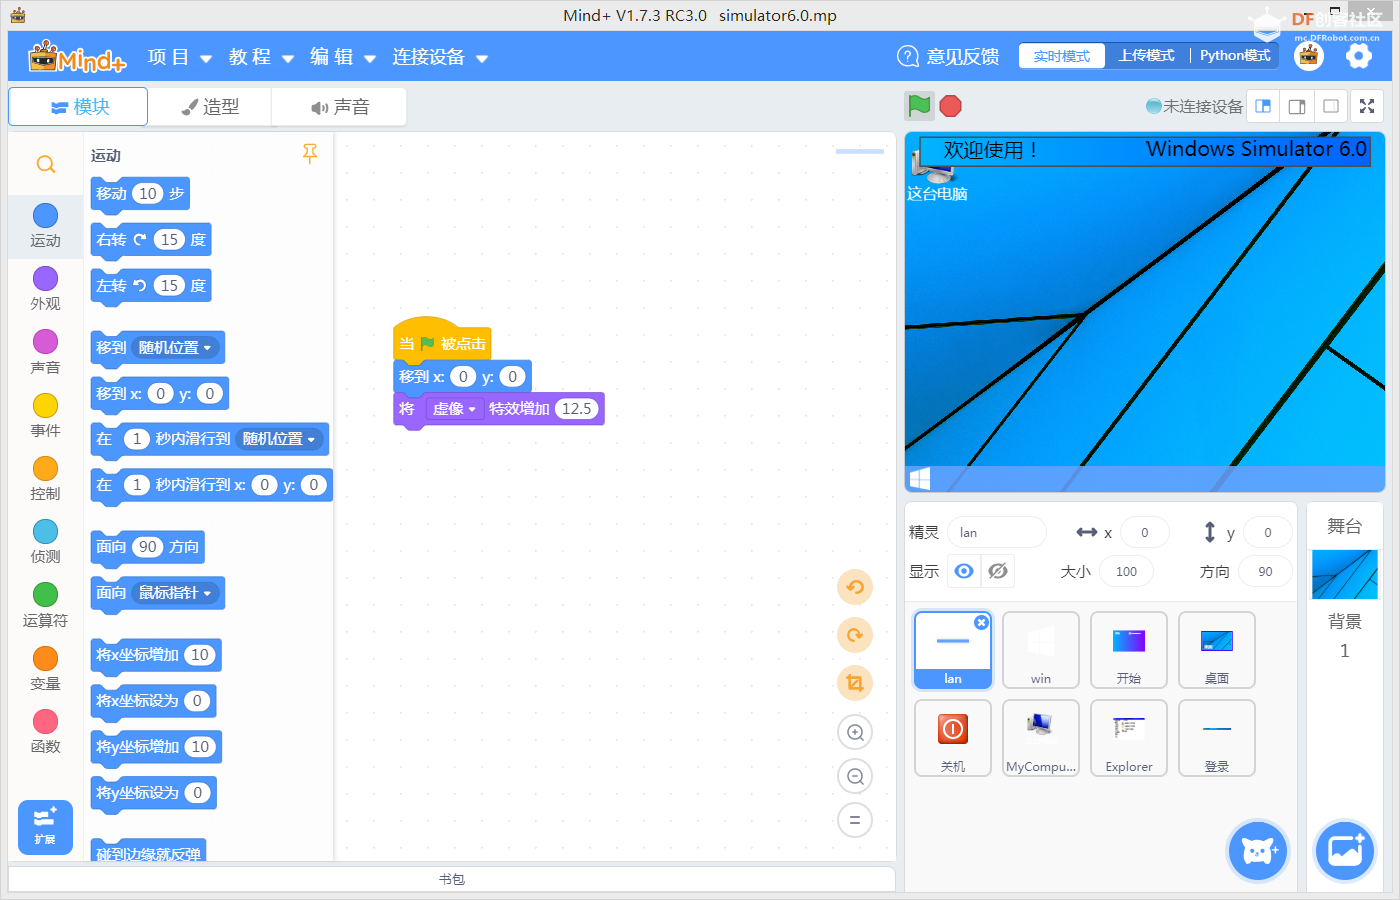This screenshot has height=900, width=1400.
Task: Select the 变量 variables category
Action: [45, 669]
